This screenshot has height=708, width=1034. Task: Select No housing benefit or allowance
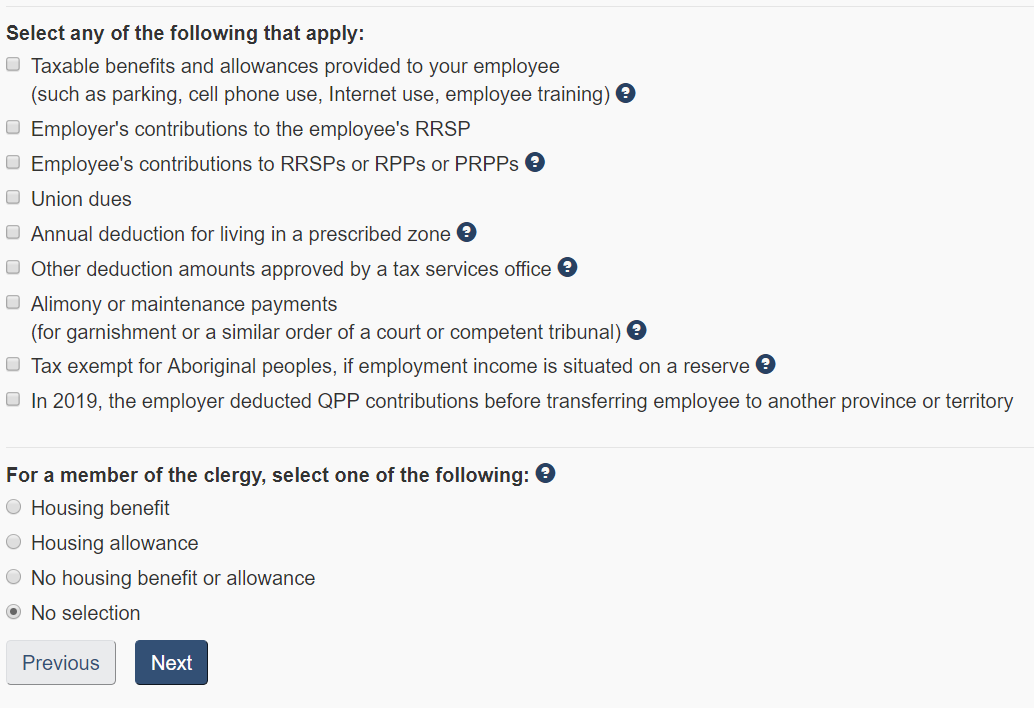pyautogui.click(x=13, y=577)
